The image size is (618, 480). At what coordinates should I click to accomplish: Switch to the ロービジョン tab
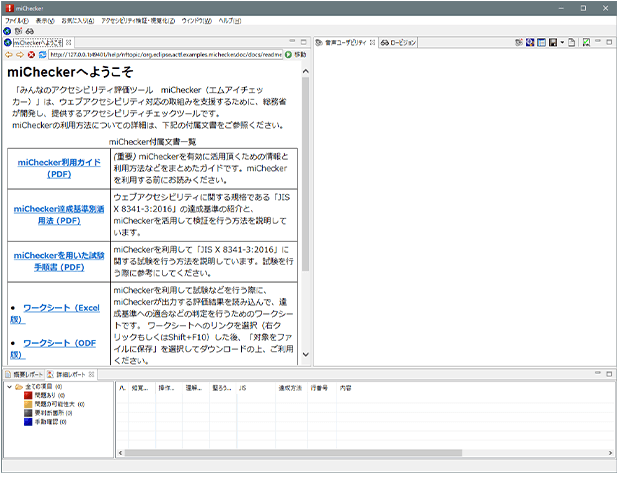pyautogui.click(x=398, y=43)
